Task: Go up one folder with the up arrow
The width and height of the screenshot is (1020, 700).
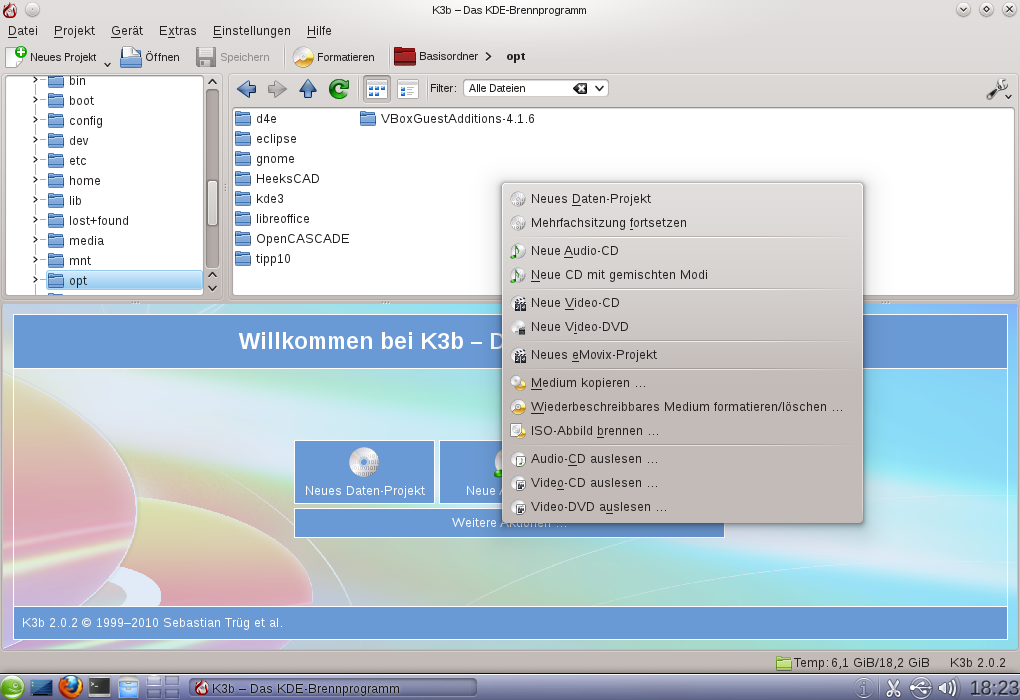Action: point(308,88)
